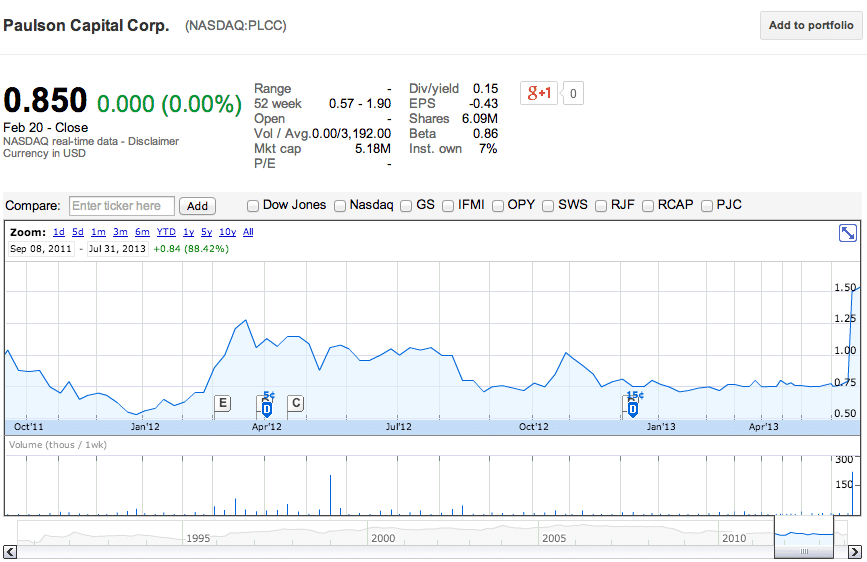This screenshot has width=867, height=562.
Task: Click the Paulson Capital Corp. title
Action: (86, 25)
